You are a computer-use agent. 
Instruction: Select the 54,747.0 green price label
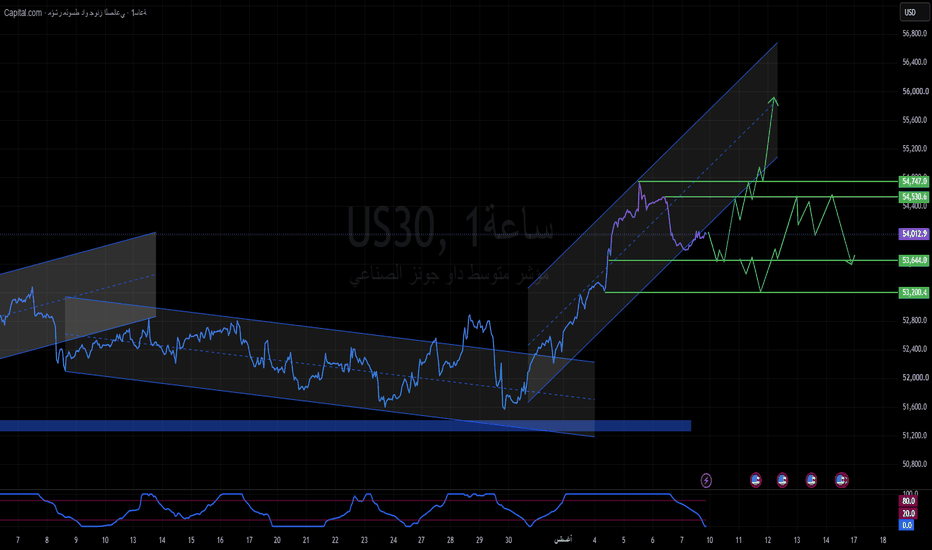[x=914, y=181]
